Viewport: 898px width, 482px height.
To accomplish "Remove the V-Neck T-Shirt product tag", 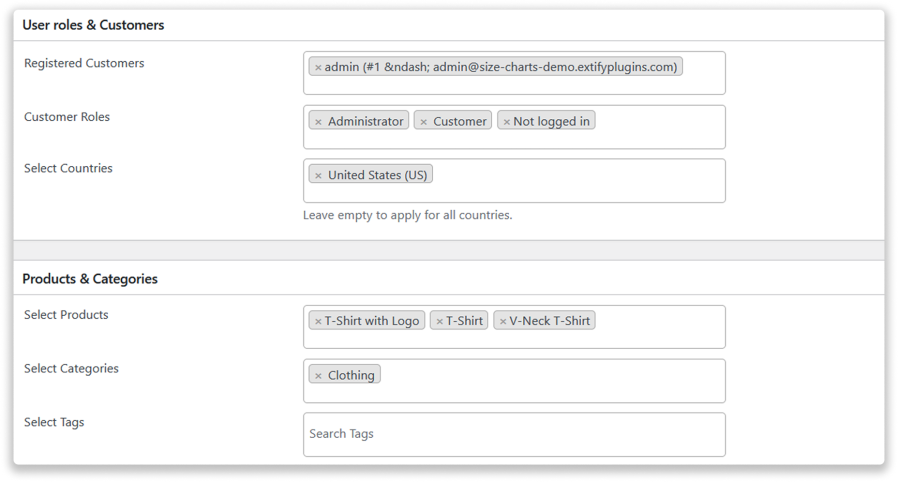I will click(503, 322).
